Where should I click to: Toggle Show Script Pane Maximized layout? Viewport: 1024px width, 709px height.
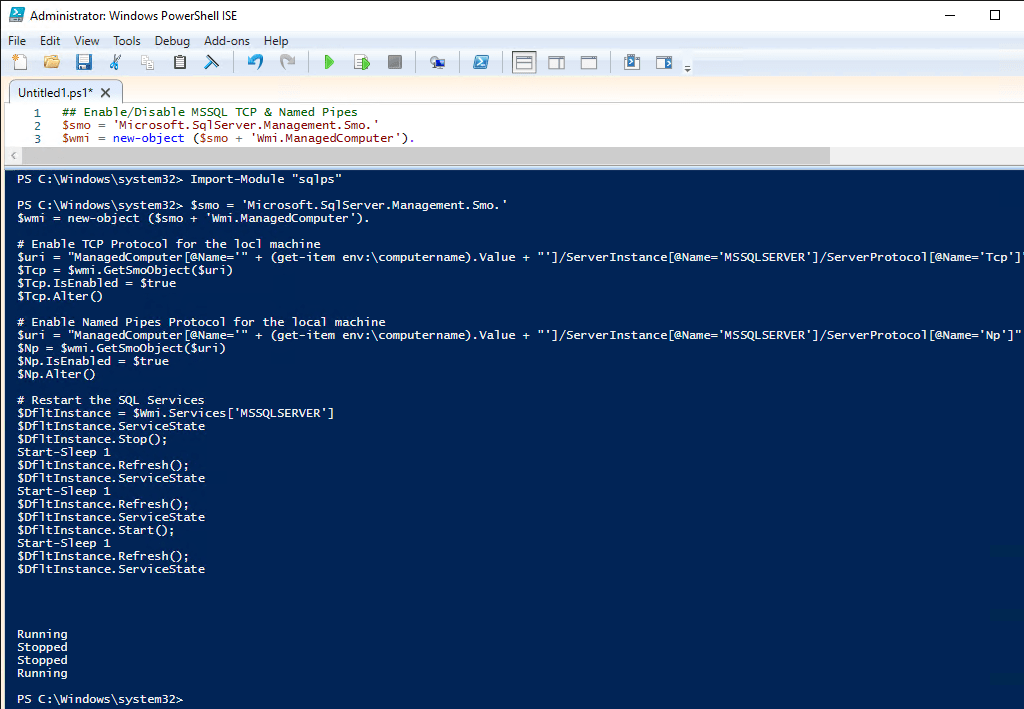click(589, 63)
